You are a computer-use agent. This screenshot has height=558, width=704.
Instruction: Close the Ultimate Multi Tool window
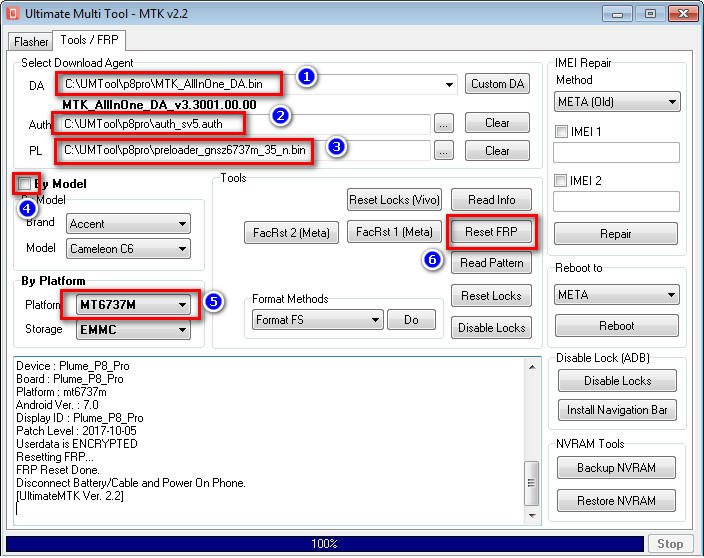(x=683, y=14)
